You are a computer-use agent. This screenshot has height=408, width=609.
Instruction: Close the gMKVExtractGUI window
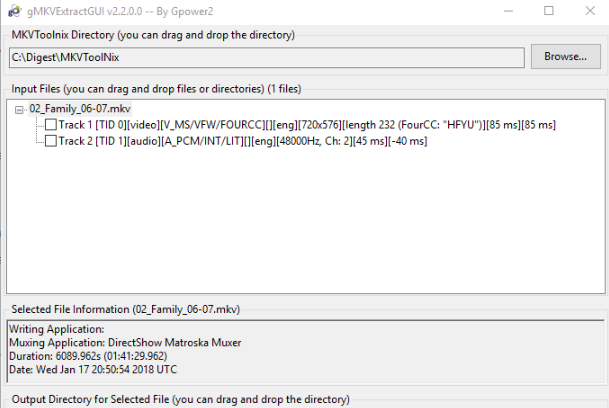click(x=590, y=11)
